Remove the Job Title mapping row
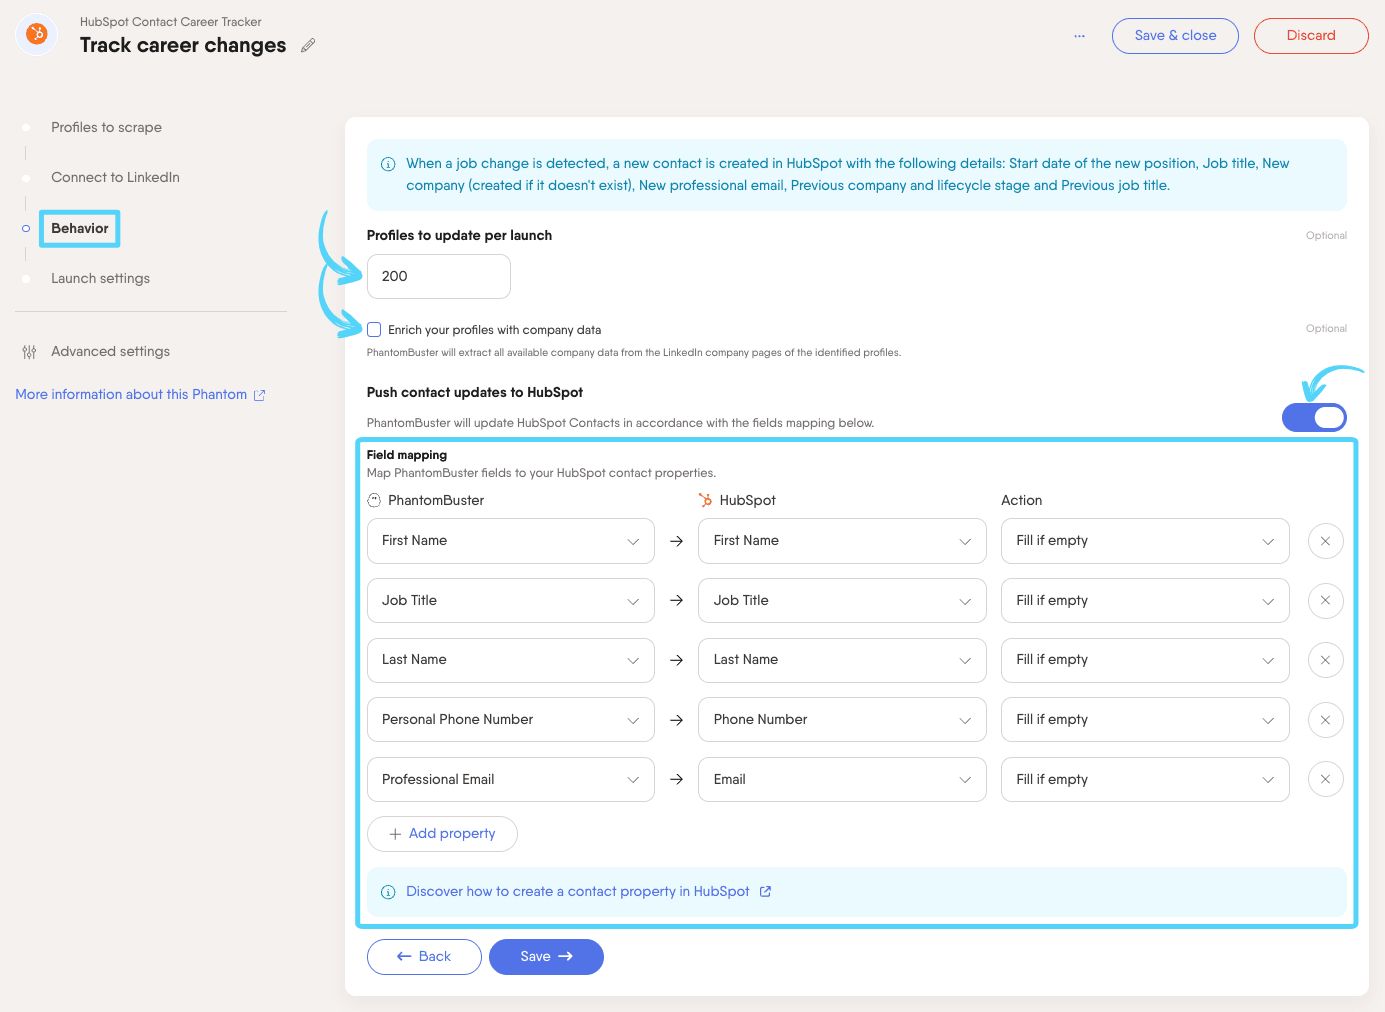The height and width of the screenshot is (1012, 1385). pyautogui.click(x=1325, y=601)
